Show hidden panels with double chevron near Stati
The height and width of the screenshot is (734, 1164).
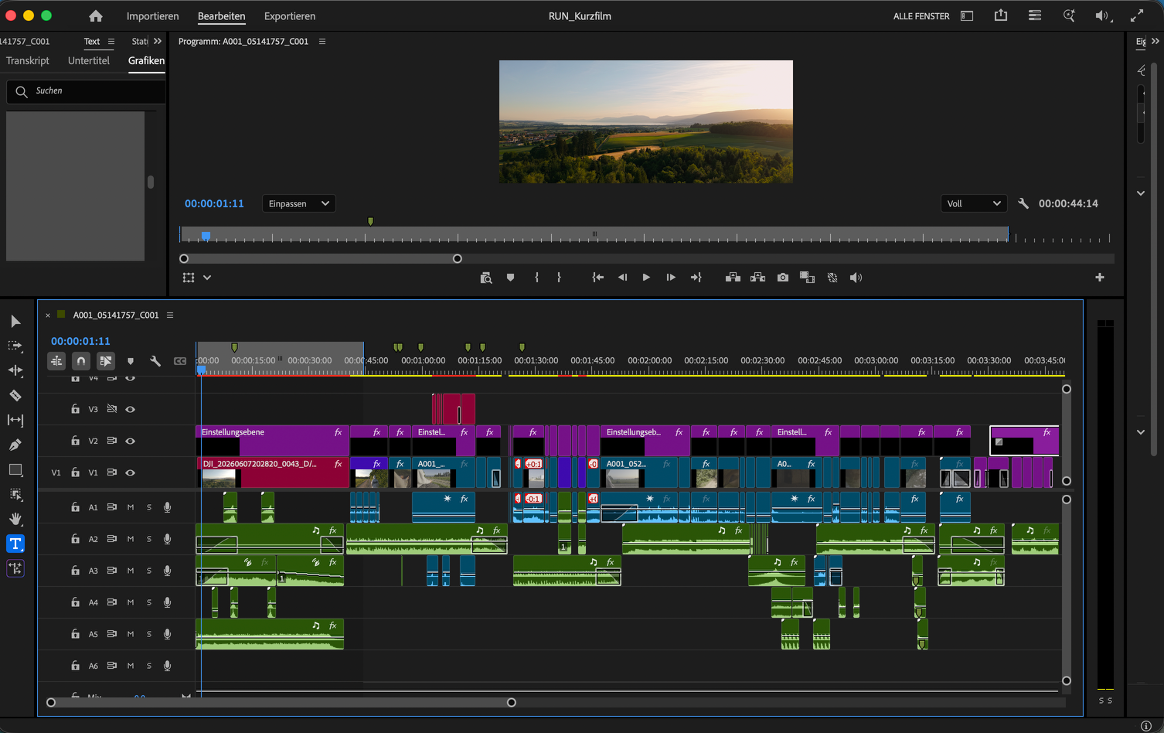157,42
